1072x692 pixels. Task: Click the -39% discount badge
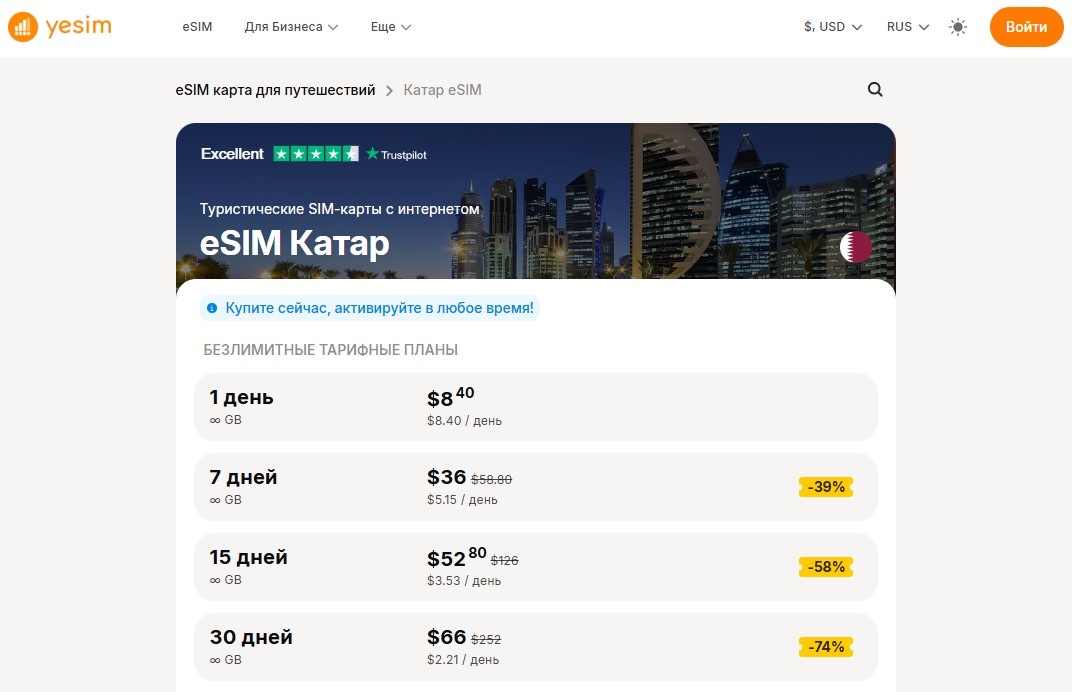coord(825,487)
